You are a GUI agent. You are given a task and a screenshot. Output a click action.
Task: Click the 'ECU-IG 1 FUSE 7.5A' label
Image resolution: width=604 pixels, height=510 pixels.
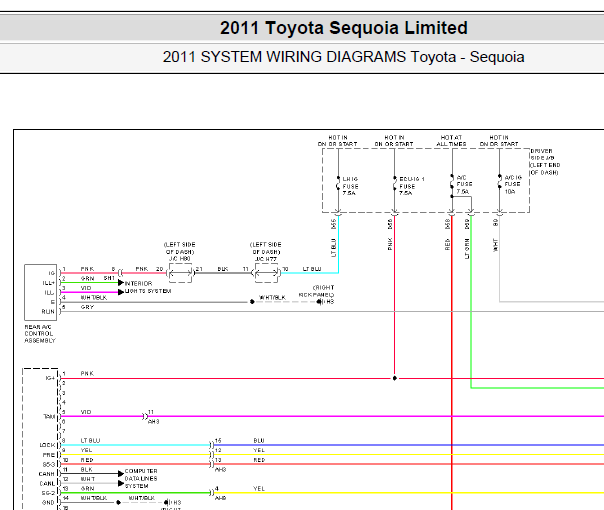click(412, 186)
